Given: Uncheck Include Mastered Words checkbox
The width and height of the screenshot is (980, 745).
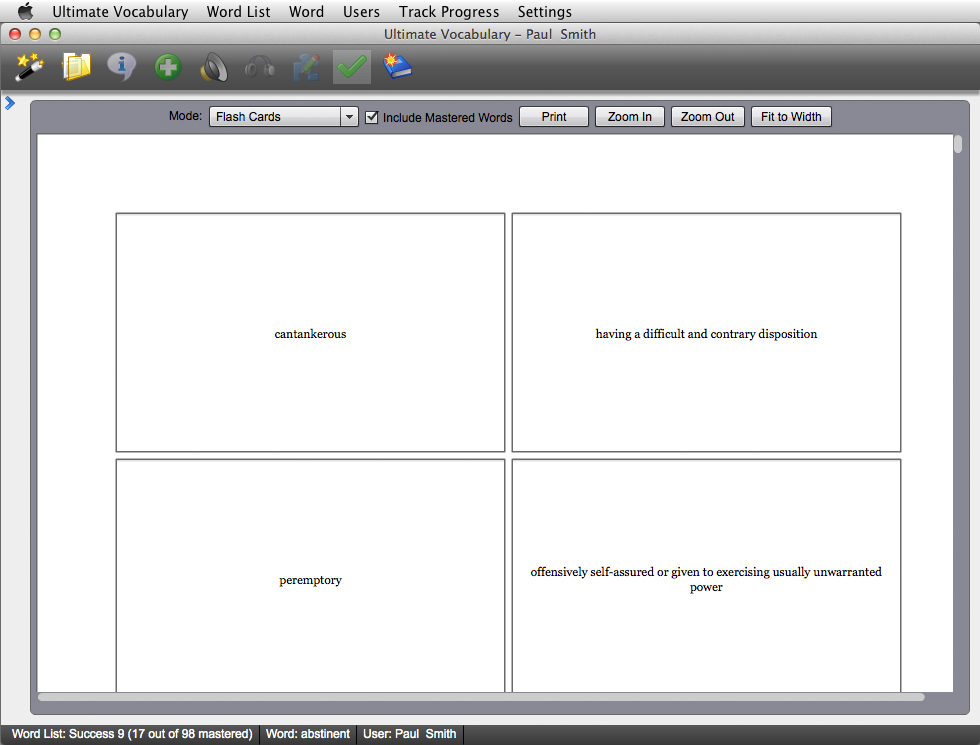Looking at the screenshot, I should pyautogui.click(x=372, y=117).
